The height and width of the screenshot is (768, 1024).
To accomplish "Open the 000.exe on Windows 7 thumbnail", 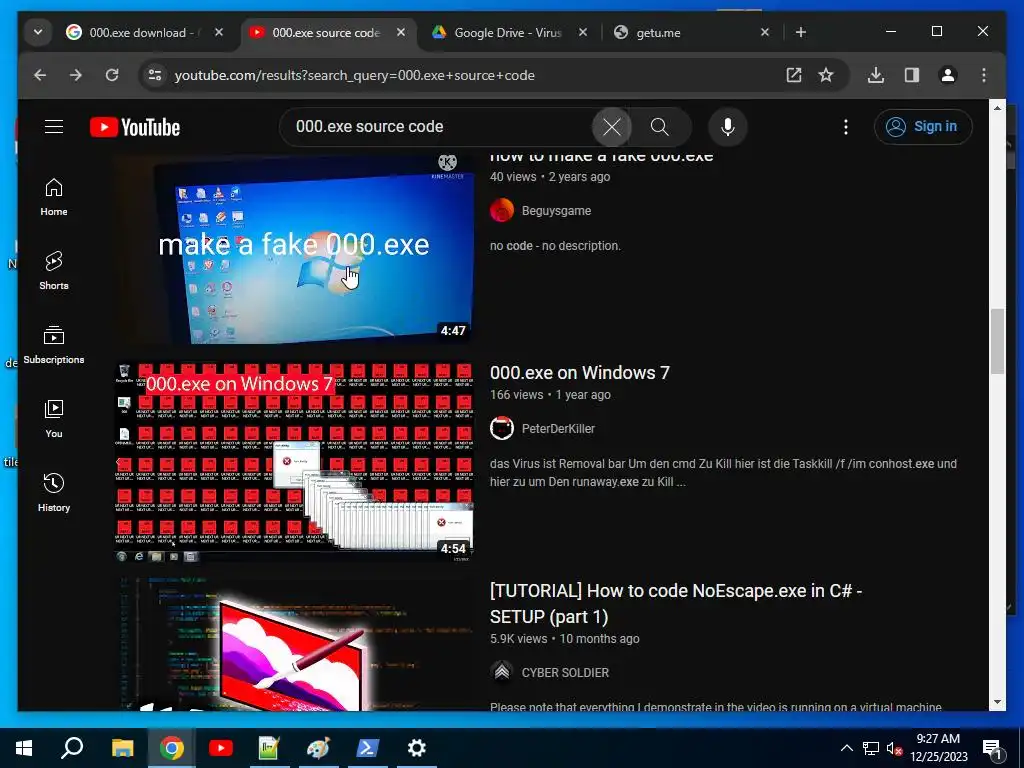I will pos(295,462).
